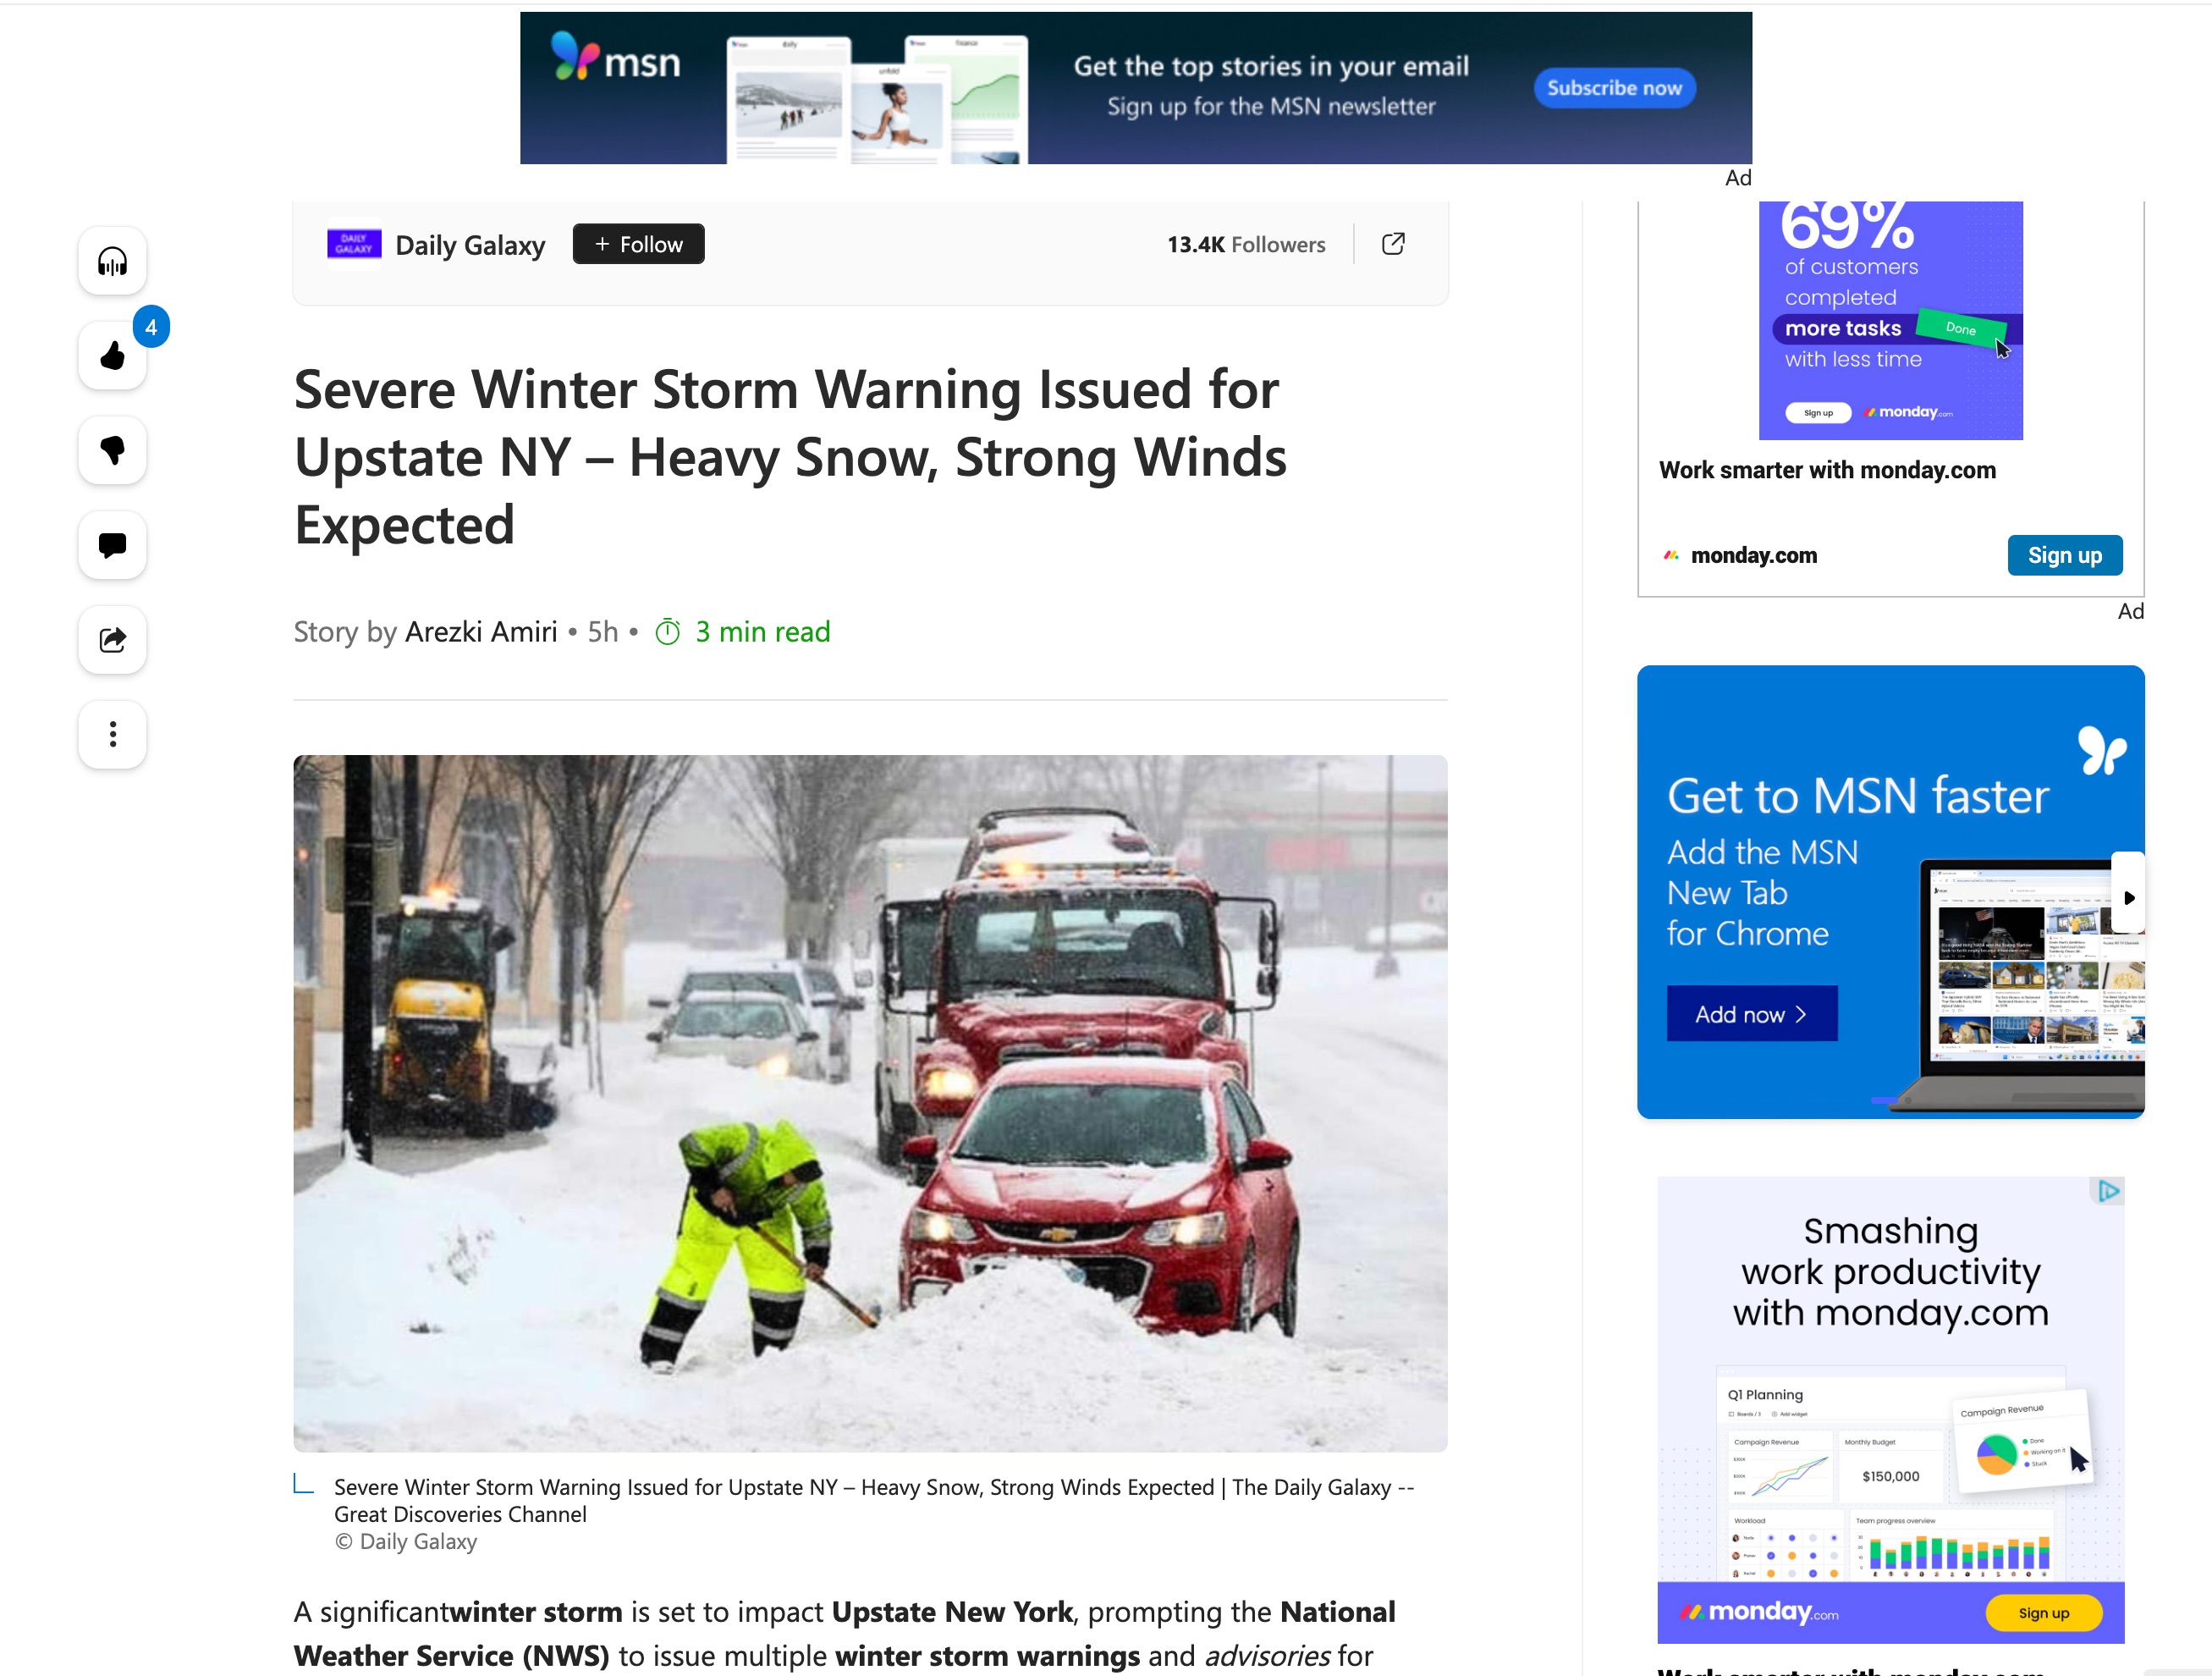
Task: Click the article thumbnail storm image
Action: (869, 1104)
